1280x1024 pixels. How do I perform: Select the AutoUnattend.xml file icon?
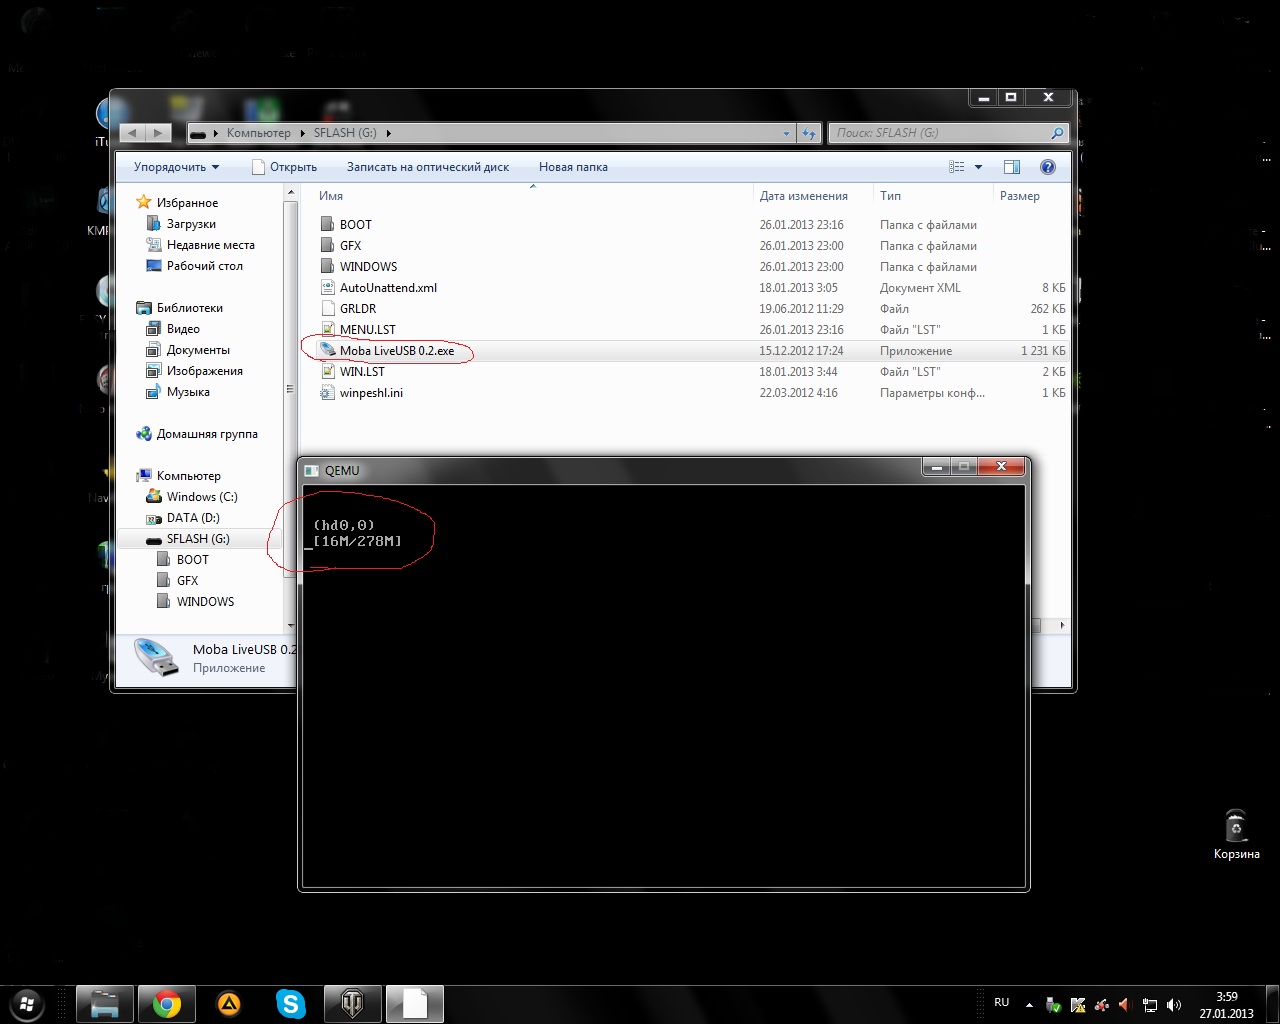327,287
